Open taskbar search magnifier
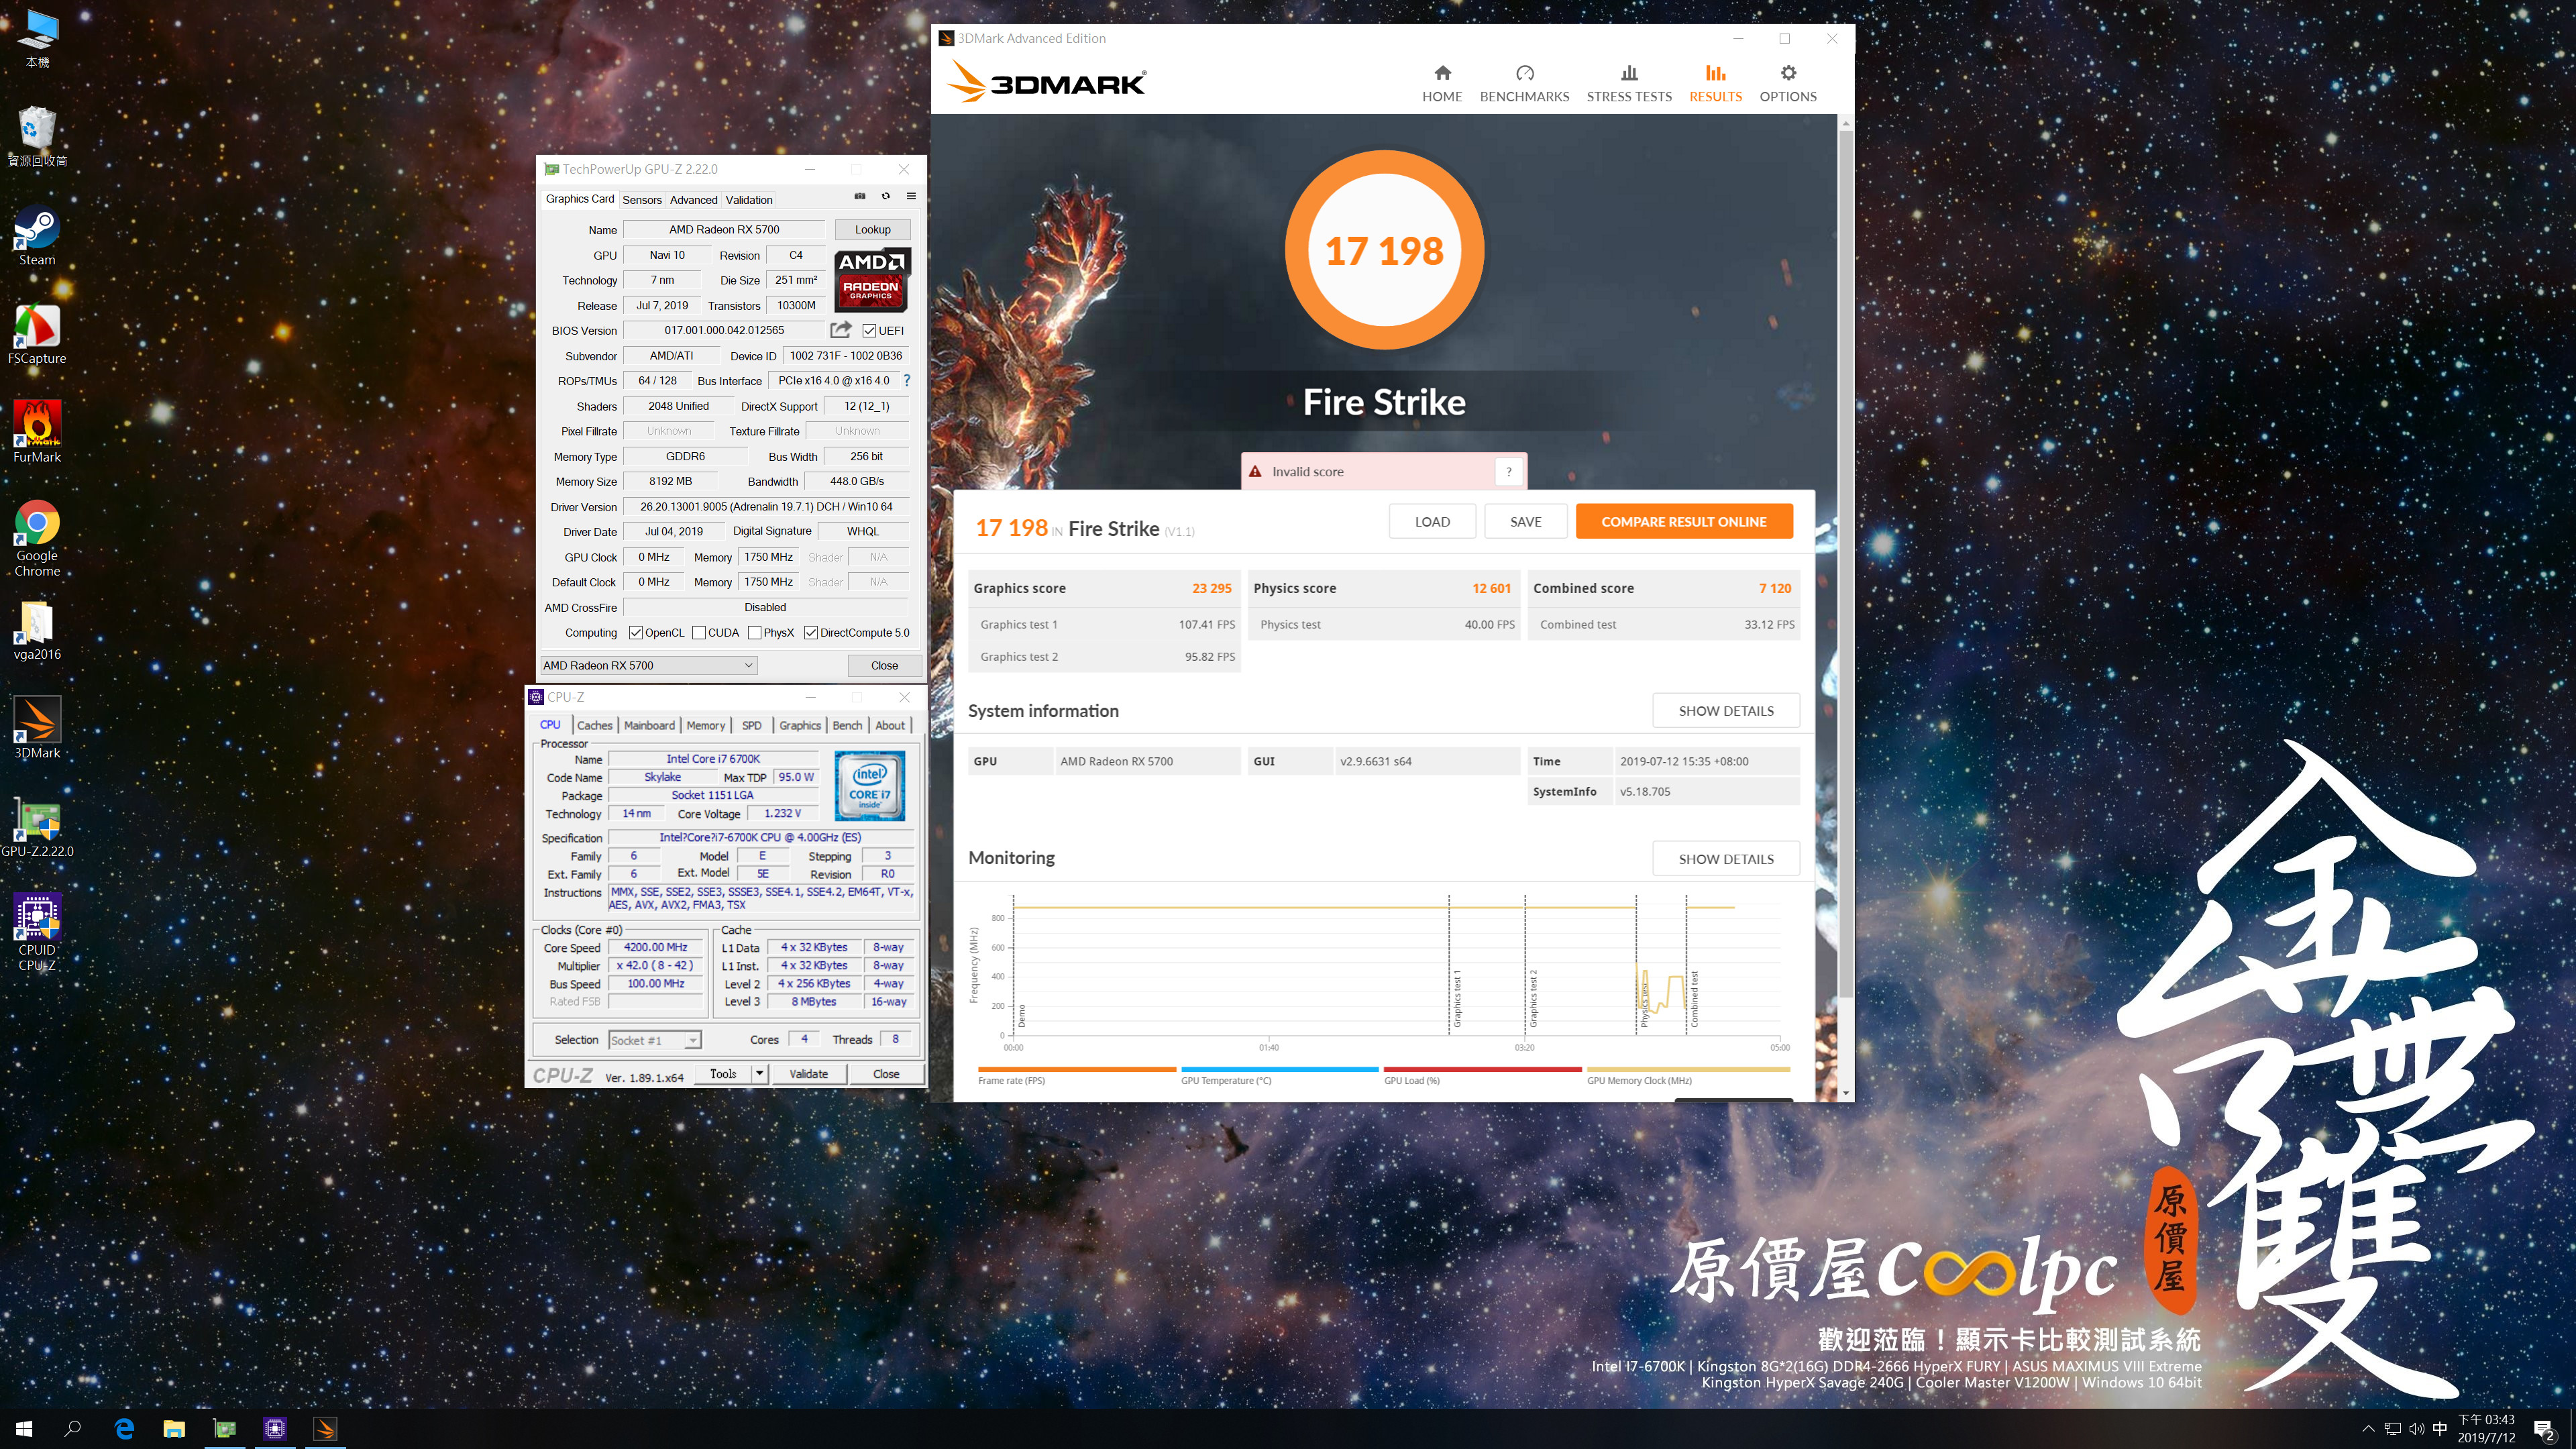 73,1429
